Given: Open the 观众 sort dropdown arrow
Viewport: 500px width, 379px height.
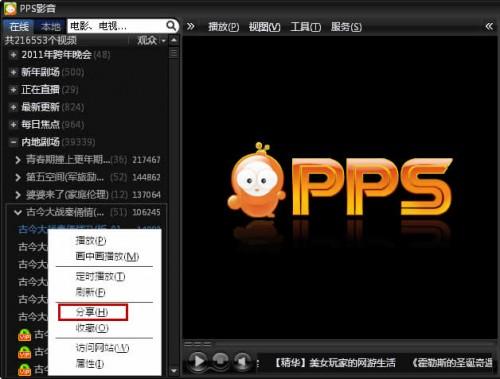Looking at the screenshot, I should point(163,41).
